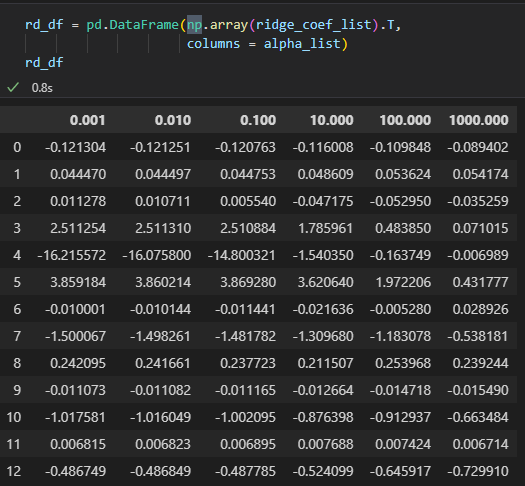Click the value -0.006989
Screen dimensions: 525x486
tap(478, 255)
